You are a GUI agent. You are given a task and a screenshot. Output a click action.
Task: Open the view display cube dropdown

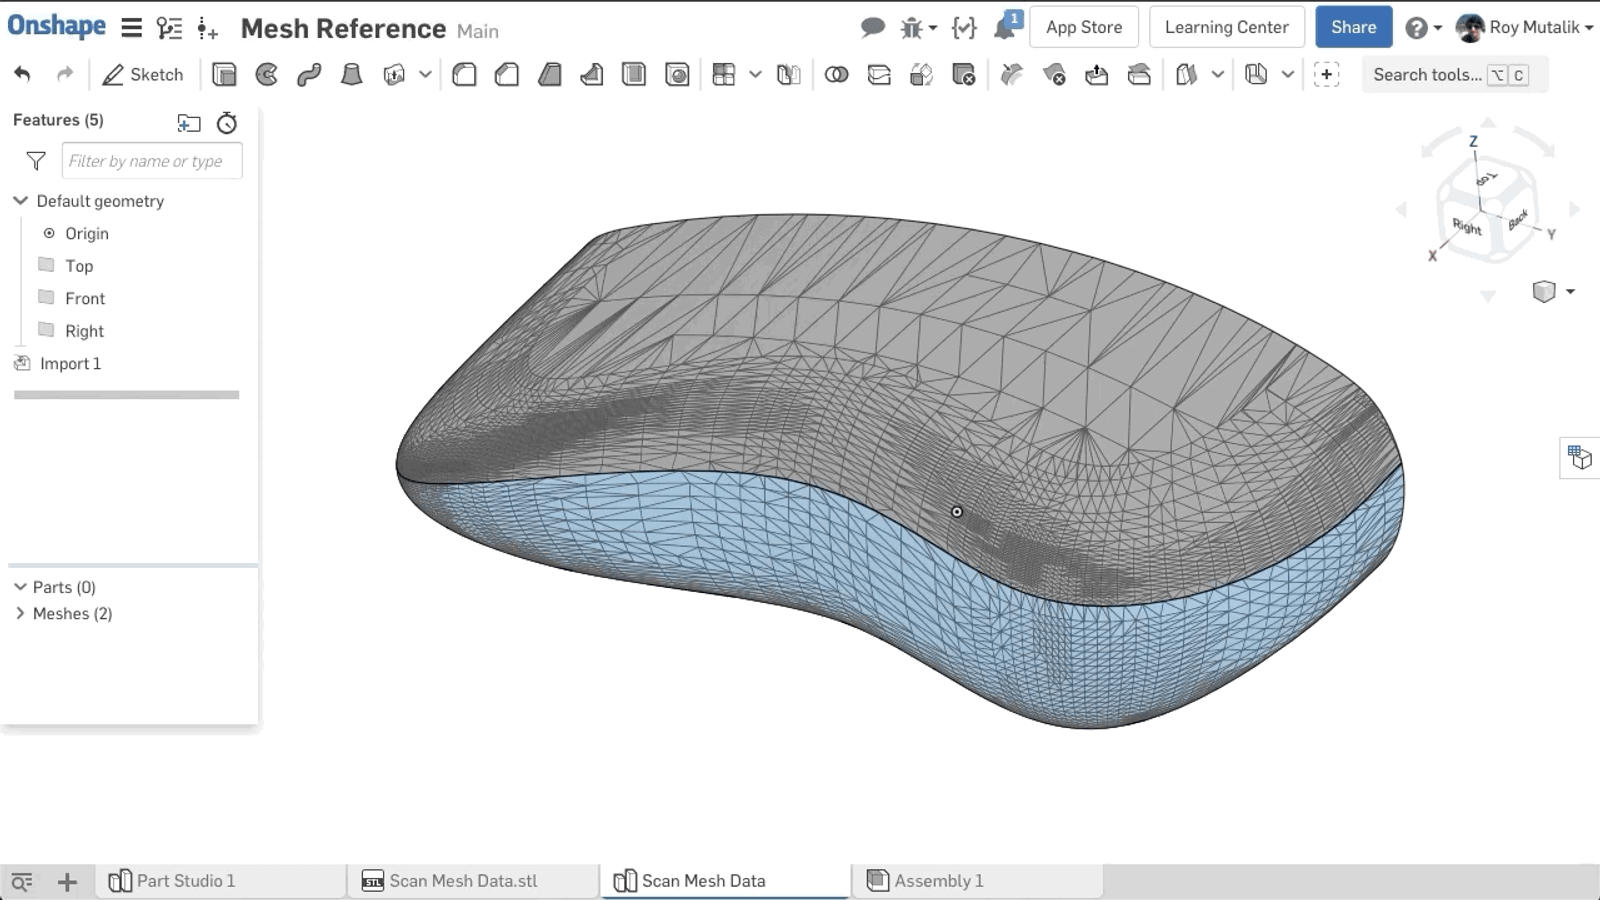1570,292
